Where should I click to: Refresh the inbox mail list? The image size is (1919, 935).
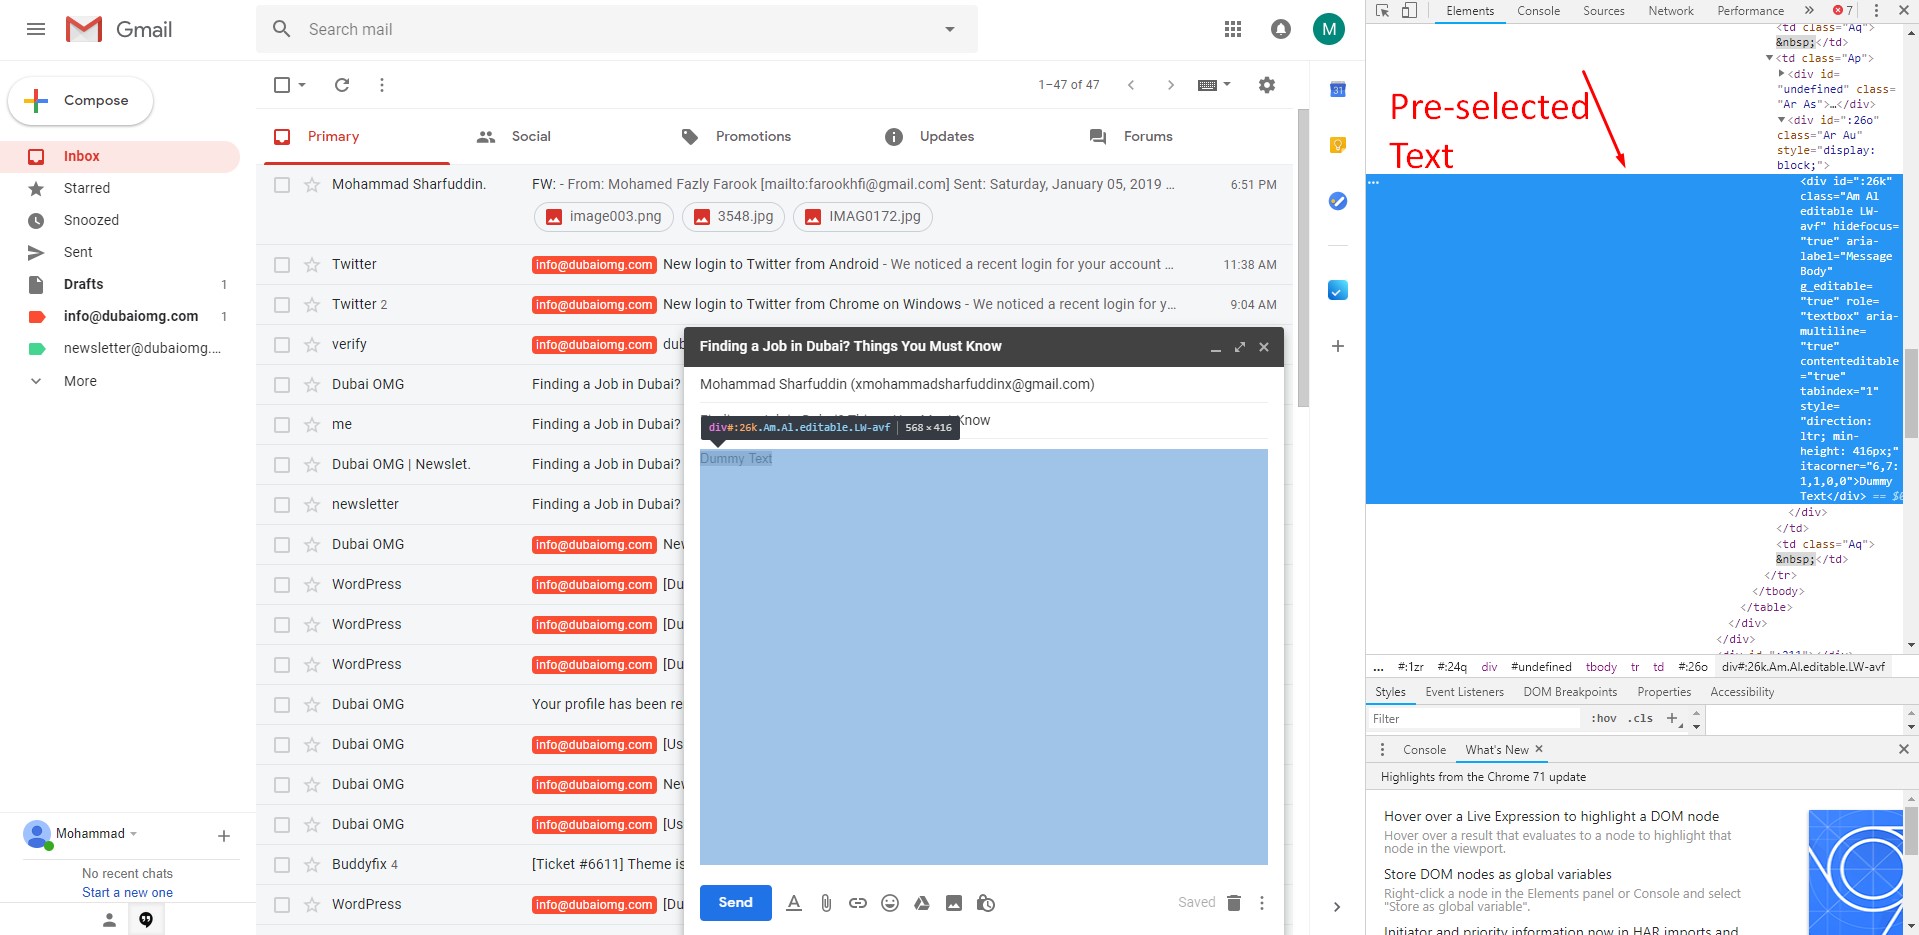click(x=342, y=85)
